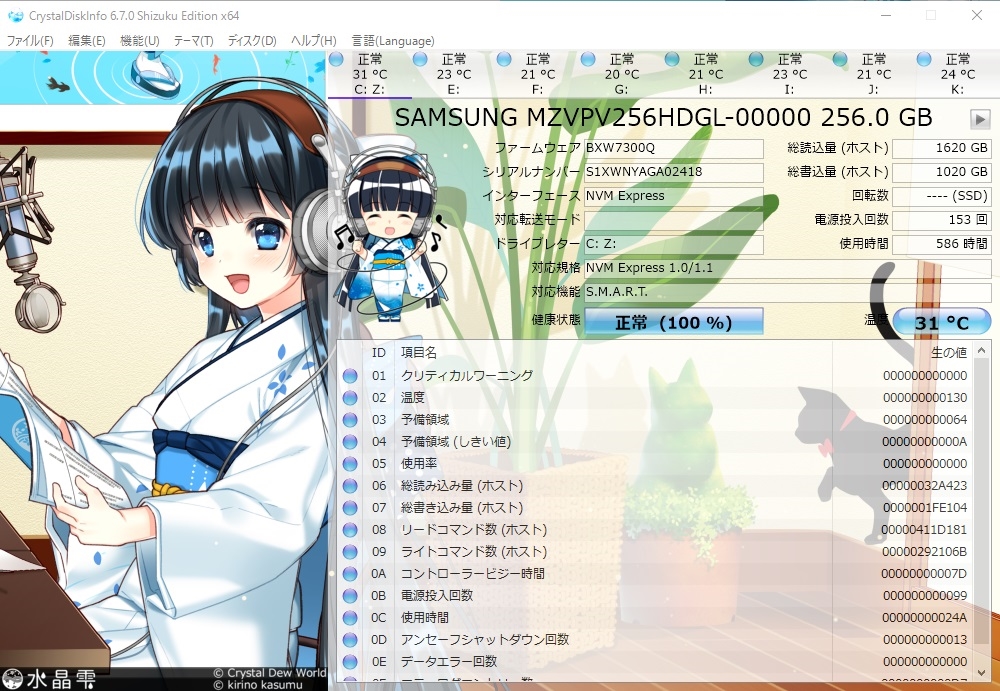Select the F: drive tab
The height and width of the screenshot is (691, 1000).
click(x=538, y=74)
